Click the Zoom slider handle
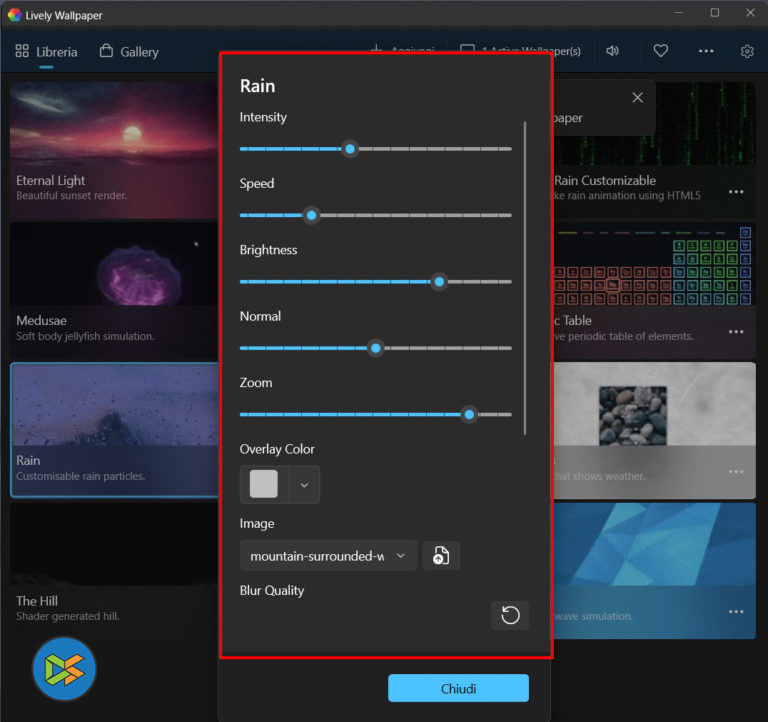 coord(469,414)
